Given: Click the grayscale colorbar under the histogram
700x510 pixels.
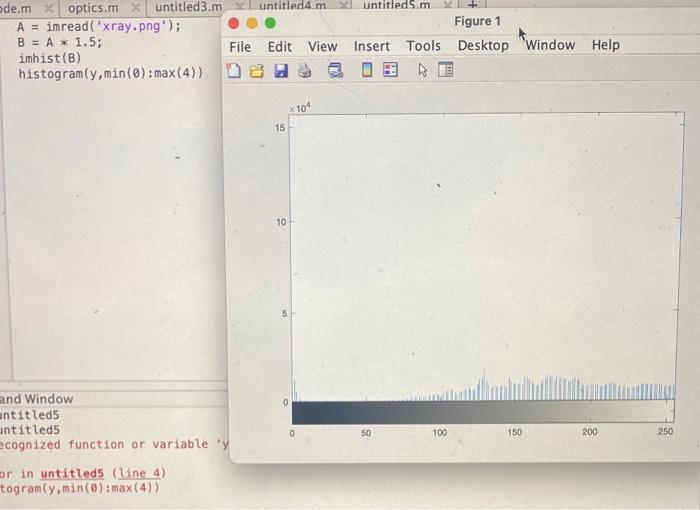Looking at the screenshot, I should (x=483, y=412).
